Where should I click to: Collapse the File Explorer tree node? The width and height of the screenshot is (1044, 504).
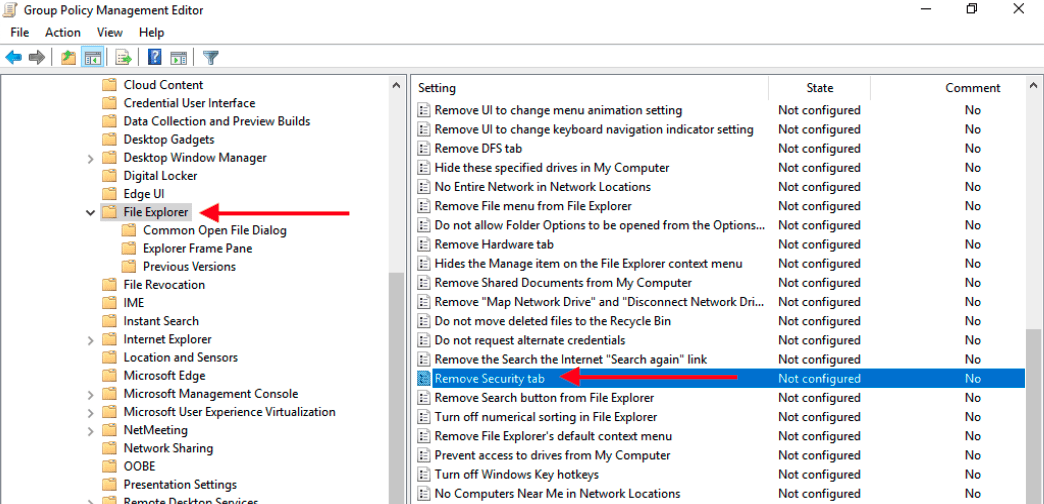pos(91,212)
